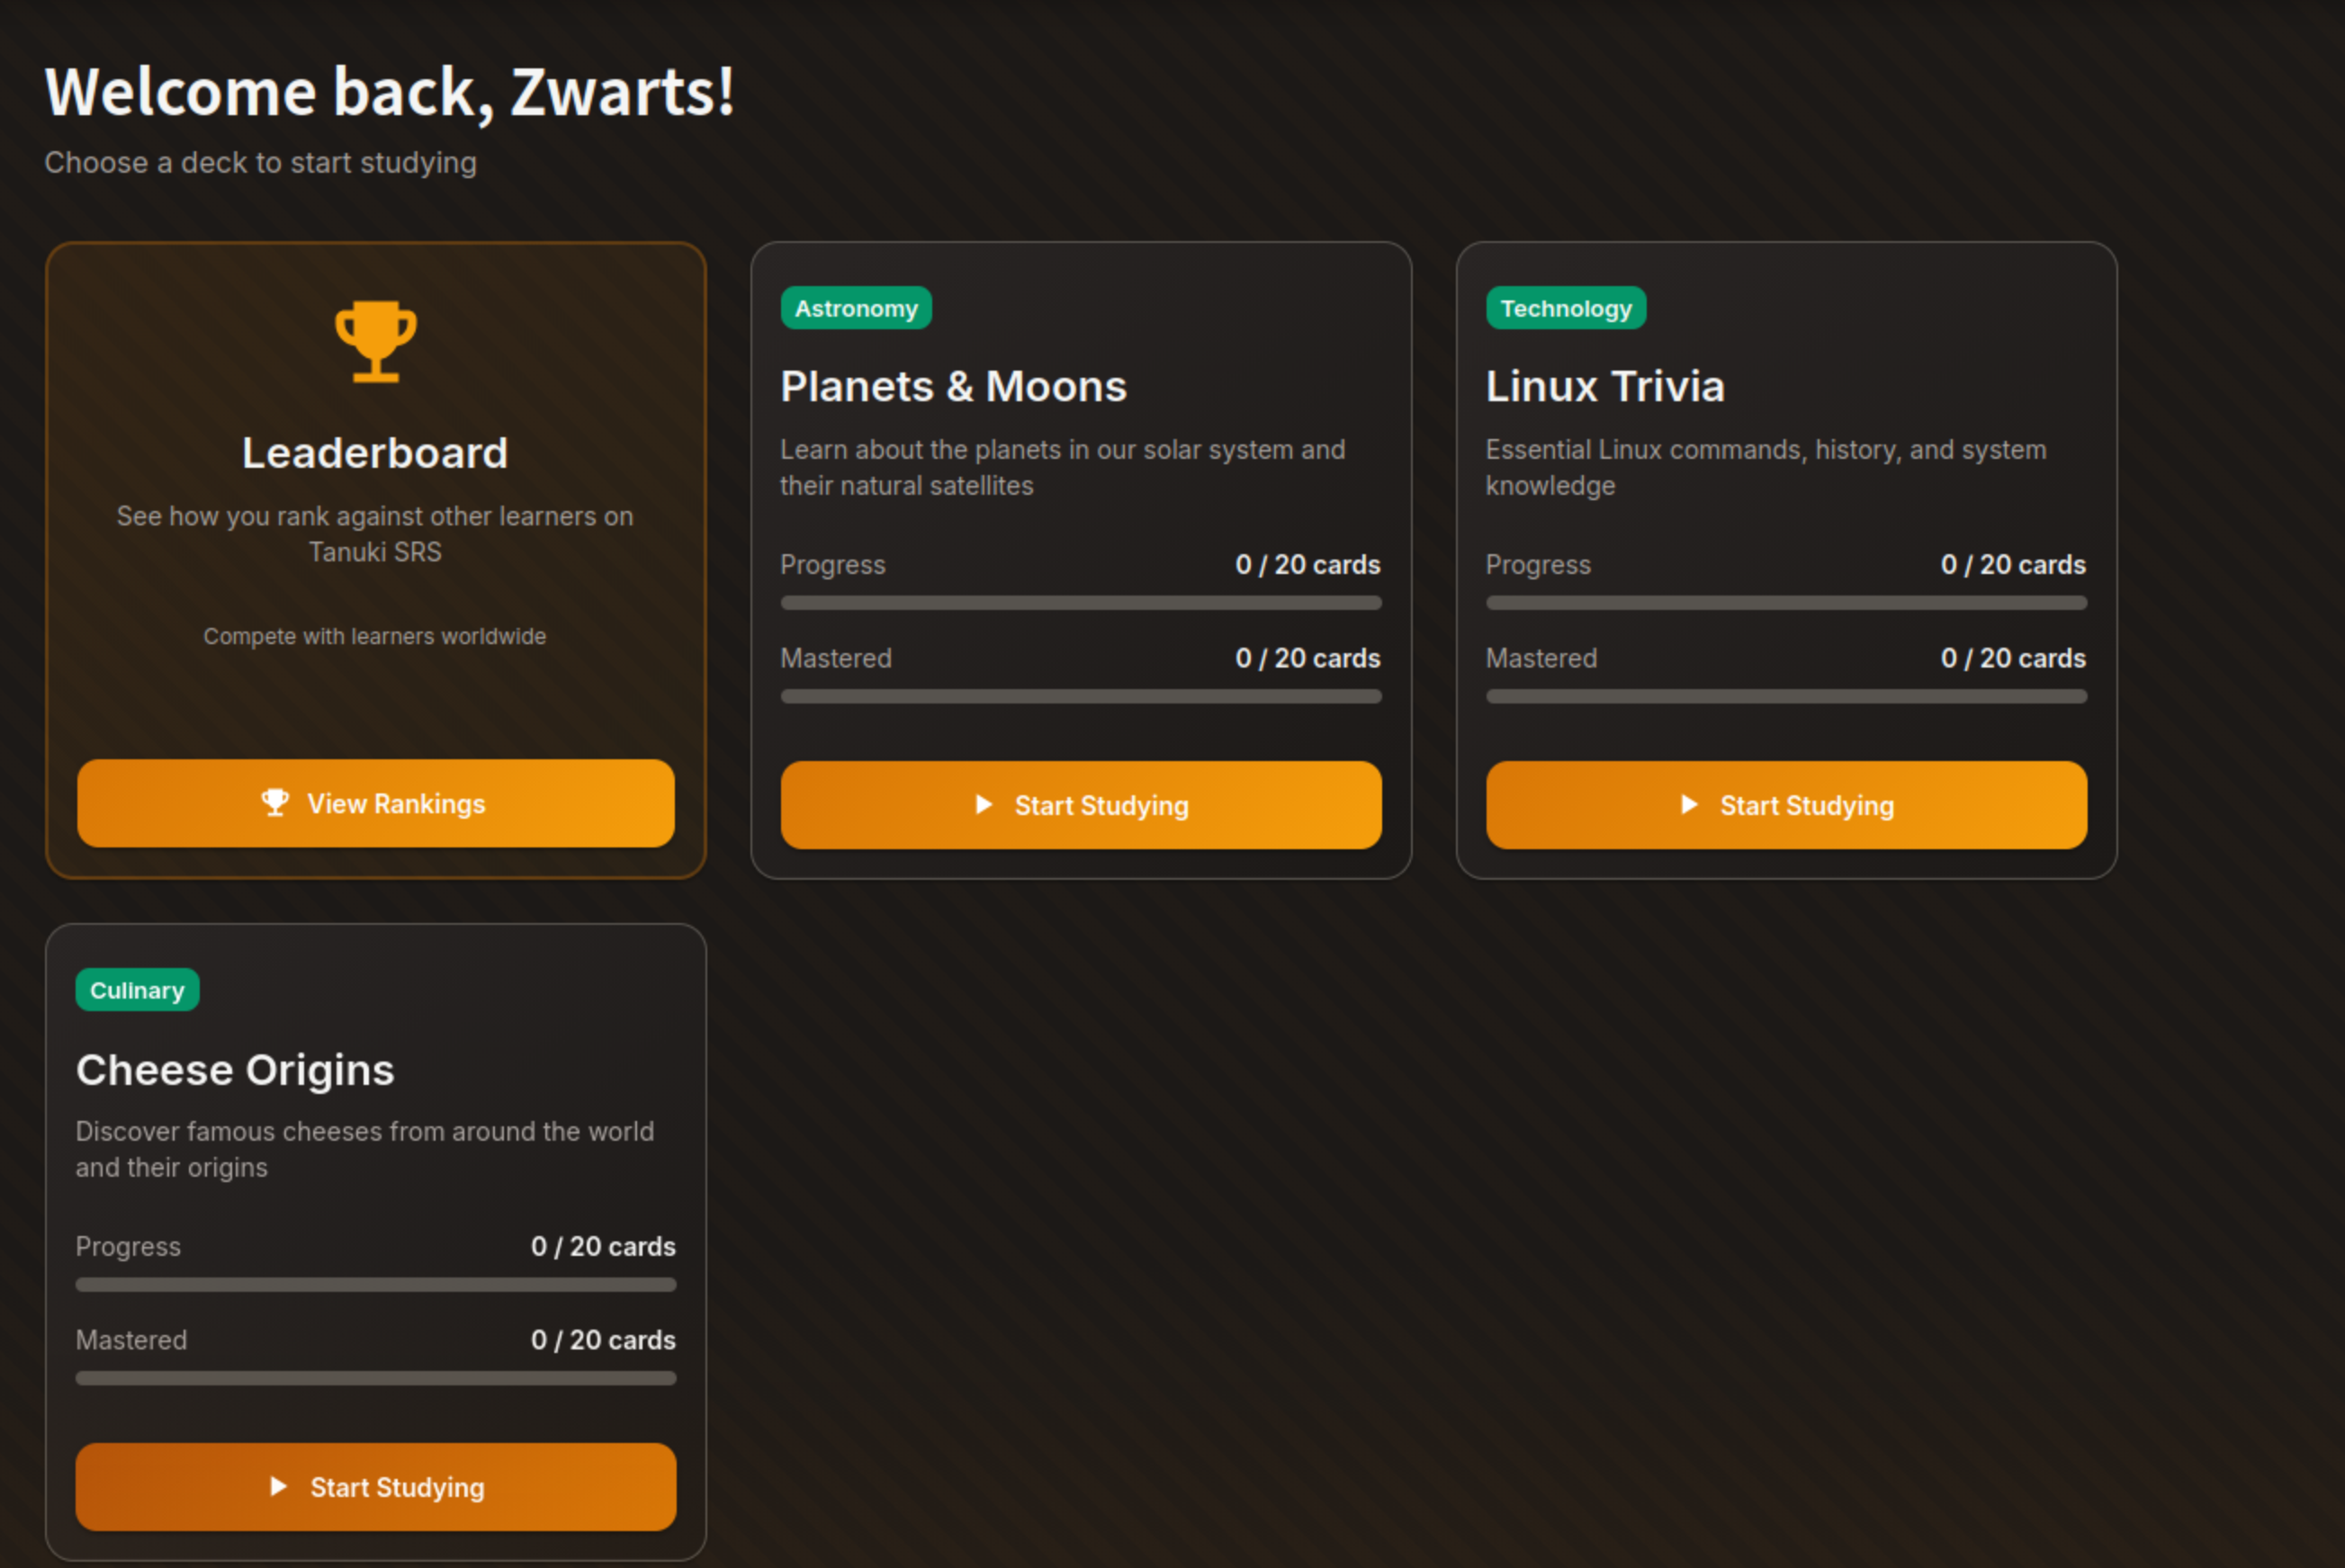Open the View Rankings button

pos(375,803)
